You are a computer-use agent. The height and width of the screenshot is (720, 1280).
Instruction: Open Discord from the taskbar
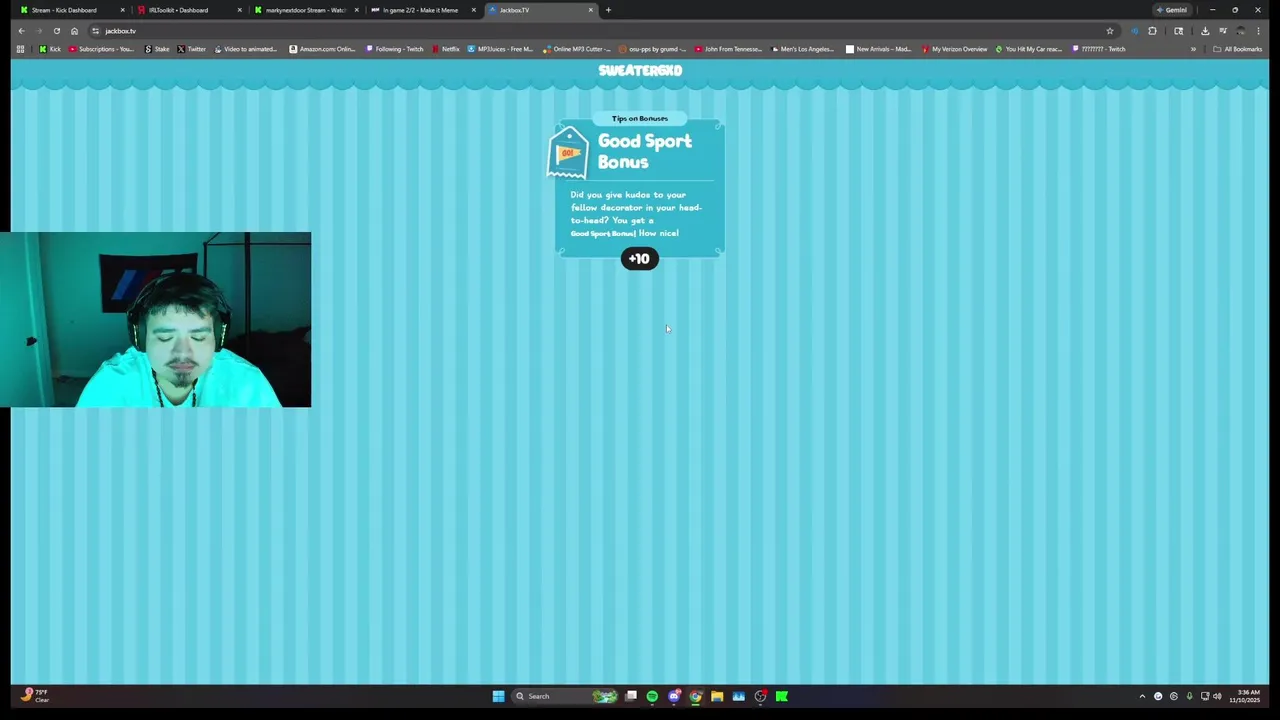(674, 696)
